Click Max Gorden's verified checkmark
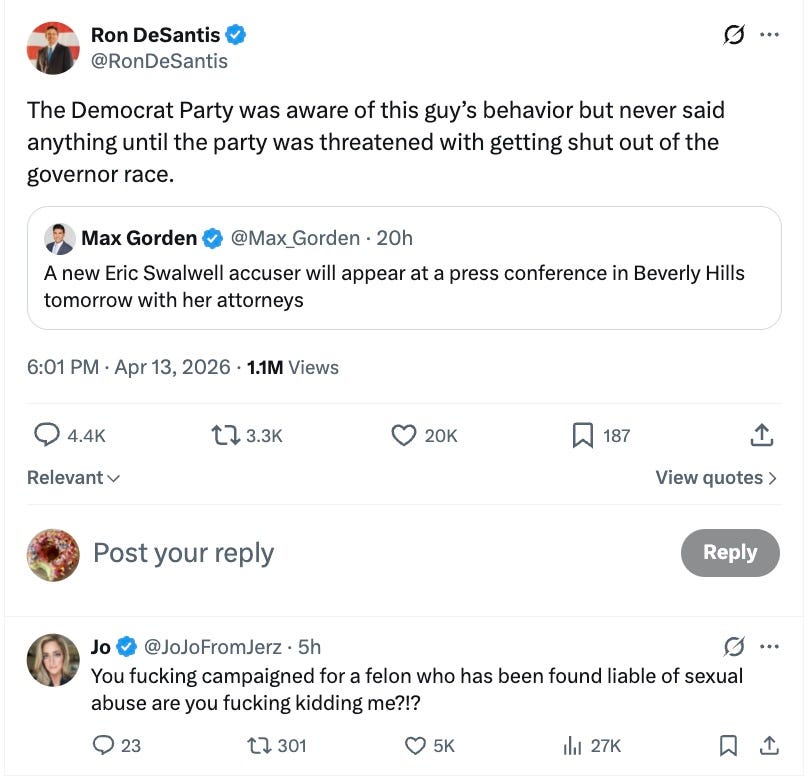This screenshot has width=808, height=776. (x=211, y=238)
